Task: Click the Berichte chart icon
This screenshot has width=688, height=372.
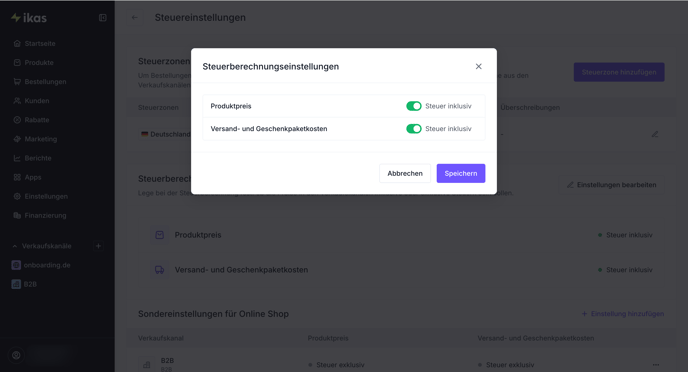Action: 17,158
